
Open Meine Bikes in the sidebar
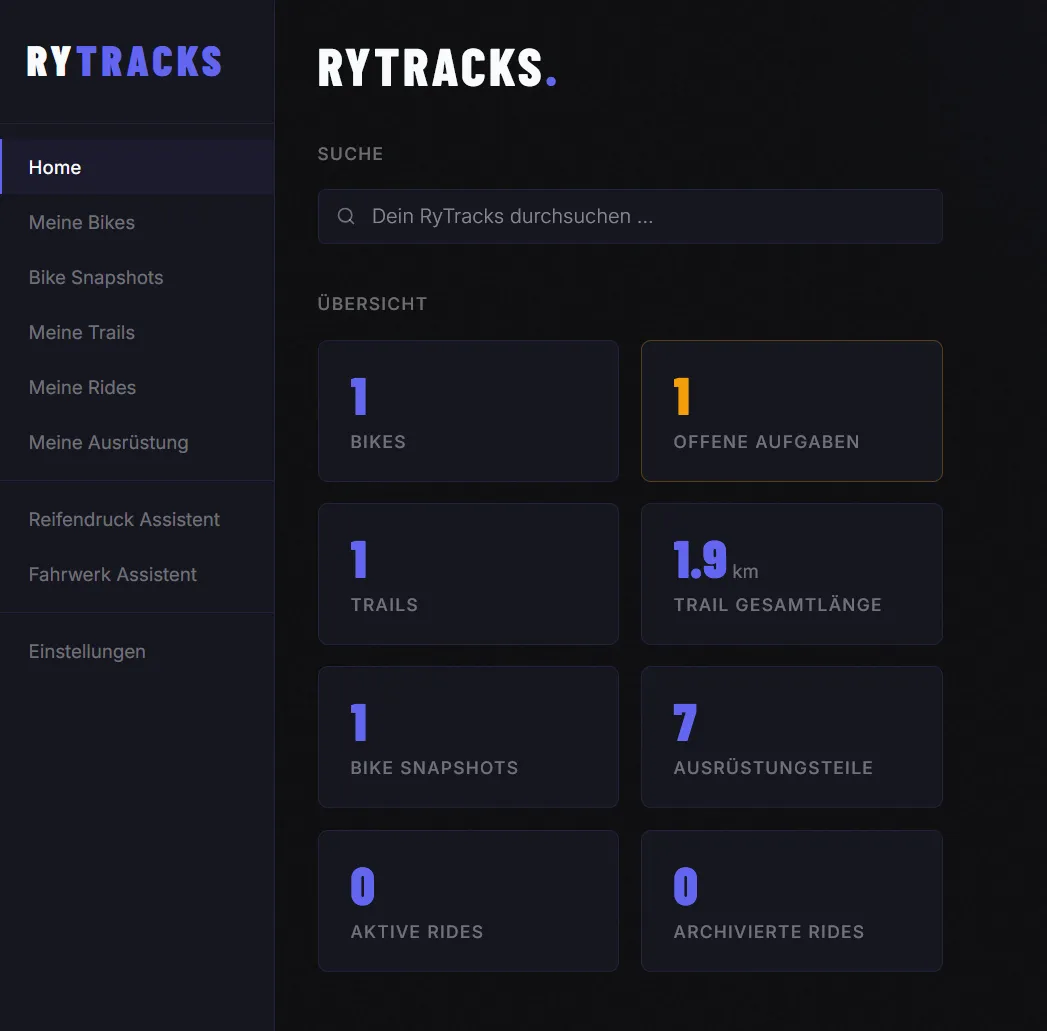pyautogui.click(x=82, y=222)
